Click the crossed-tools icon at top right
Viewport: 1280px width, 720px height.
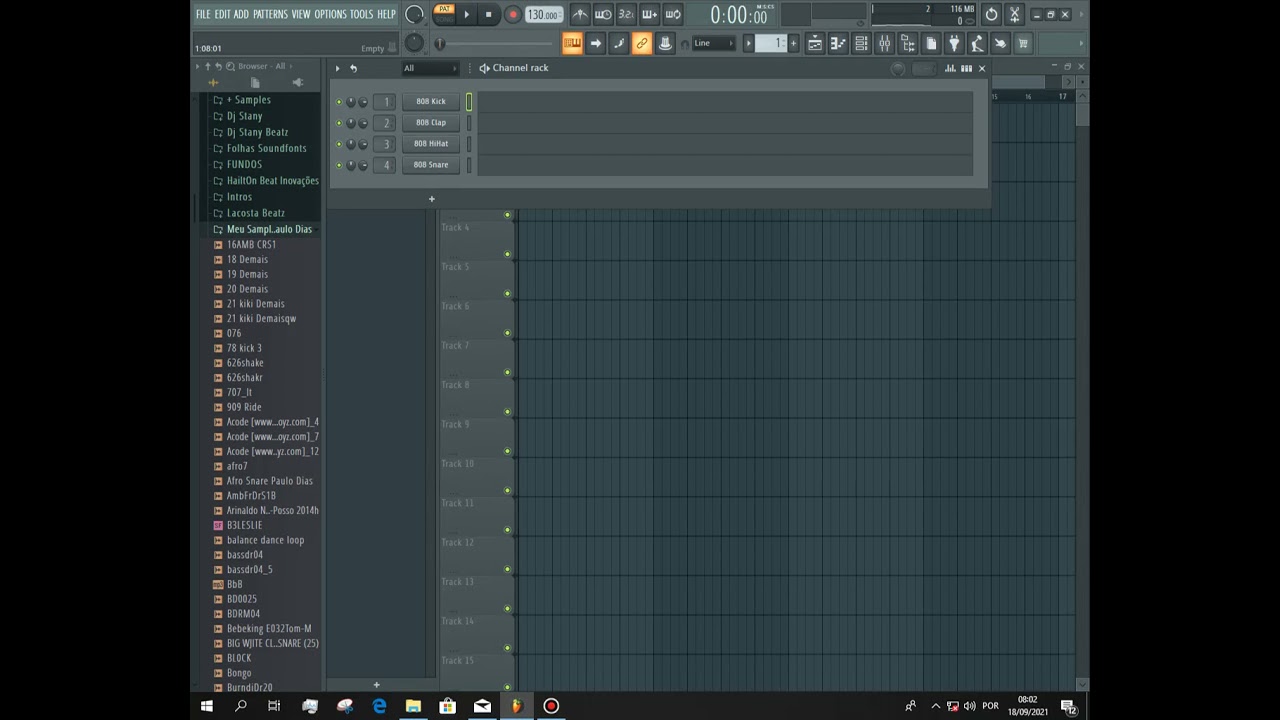point(1014,14)
